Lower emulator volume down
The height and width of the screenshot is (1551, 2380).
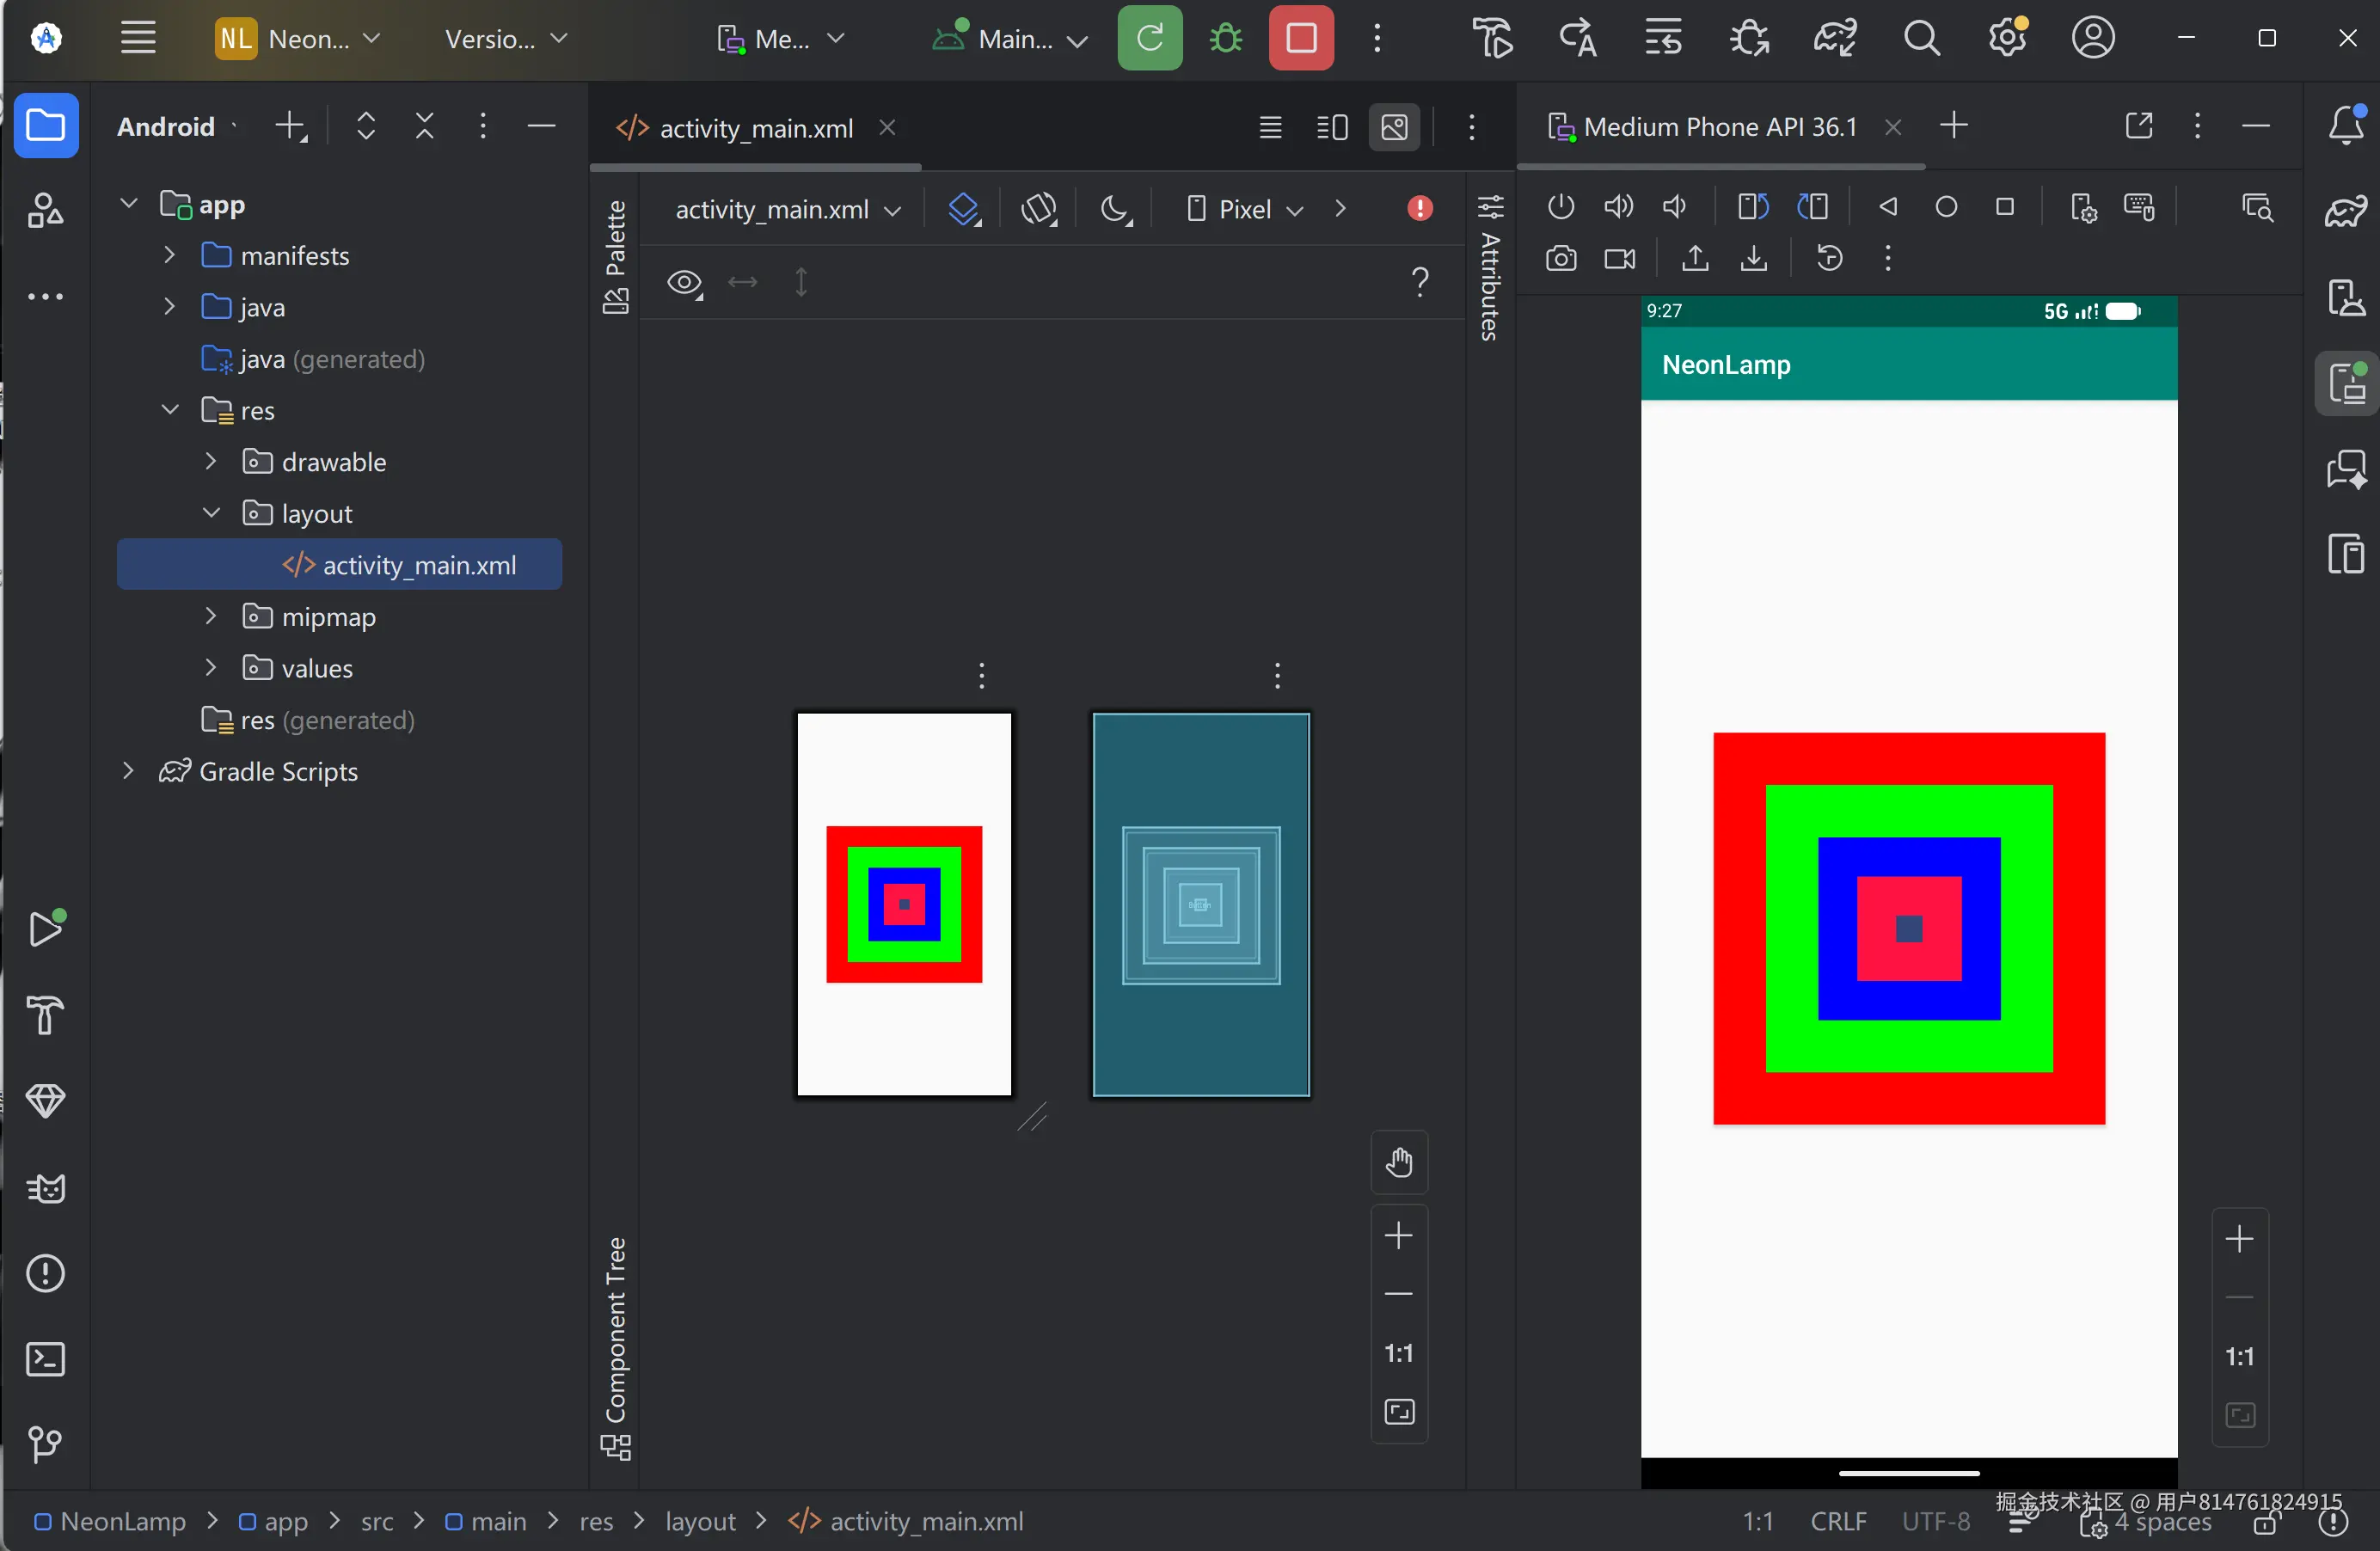pos(1675,207)
